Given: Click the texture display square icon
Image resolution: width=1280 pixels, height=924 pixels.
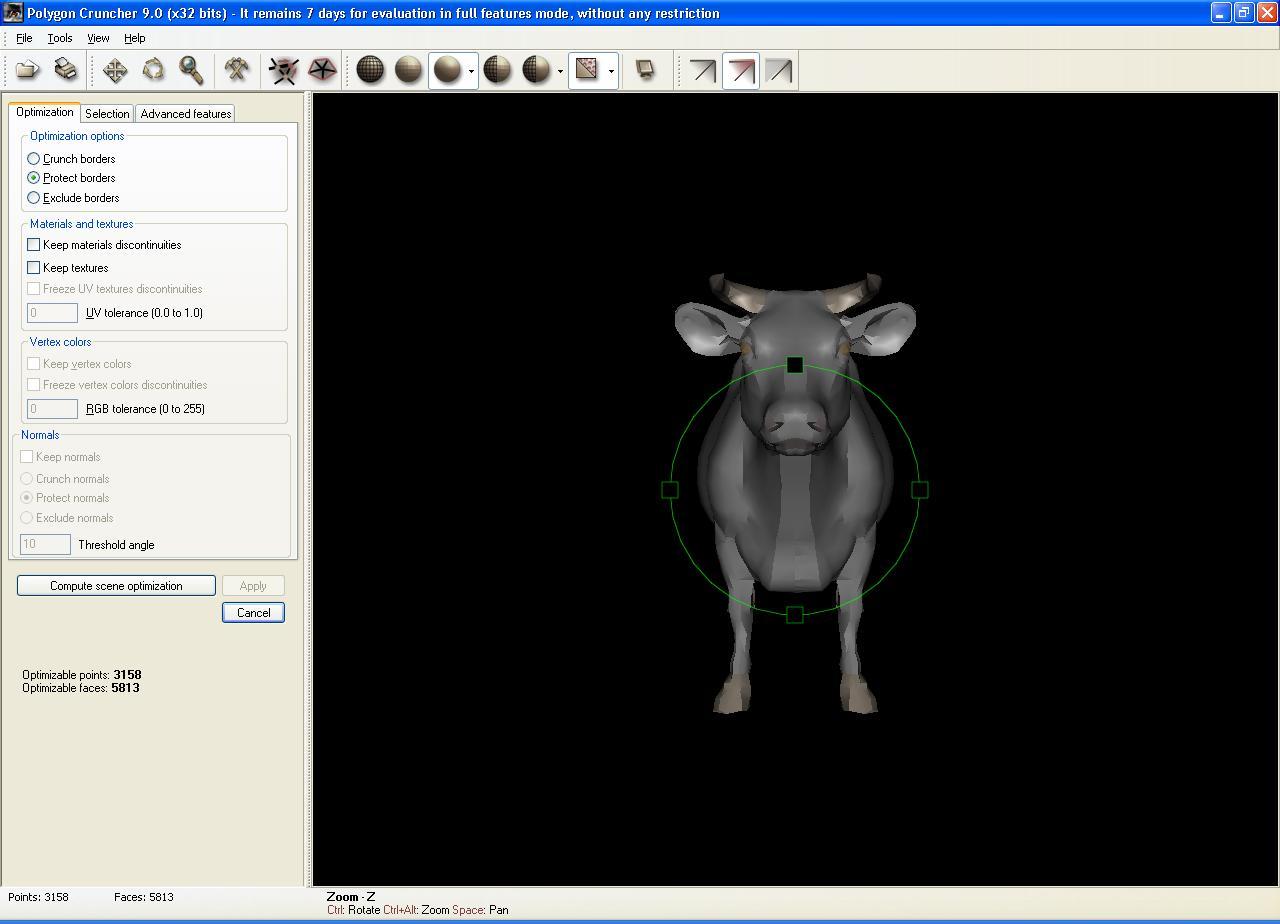Looking at the screenshot, I should point(587,70).
